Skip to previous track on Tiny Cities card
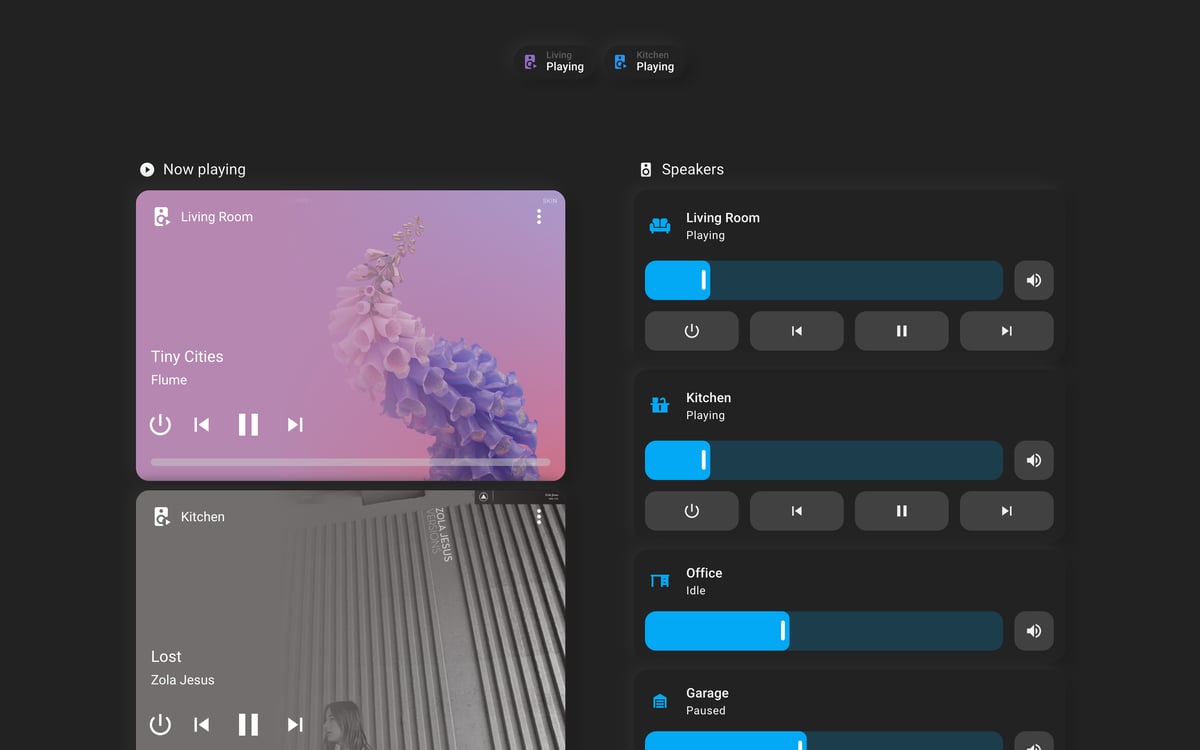1200x750 pixels. pos(202,425)
